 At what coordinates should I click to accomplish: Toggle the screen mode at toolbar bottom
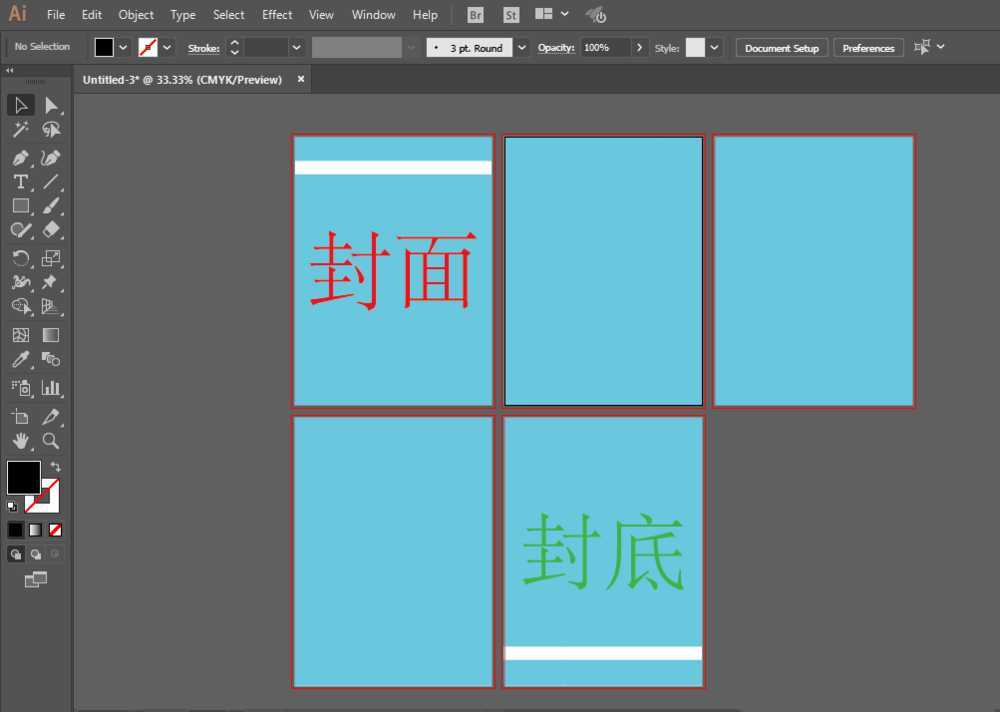point(36,578)
